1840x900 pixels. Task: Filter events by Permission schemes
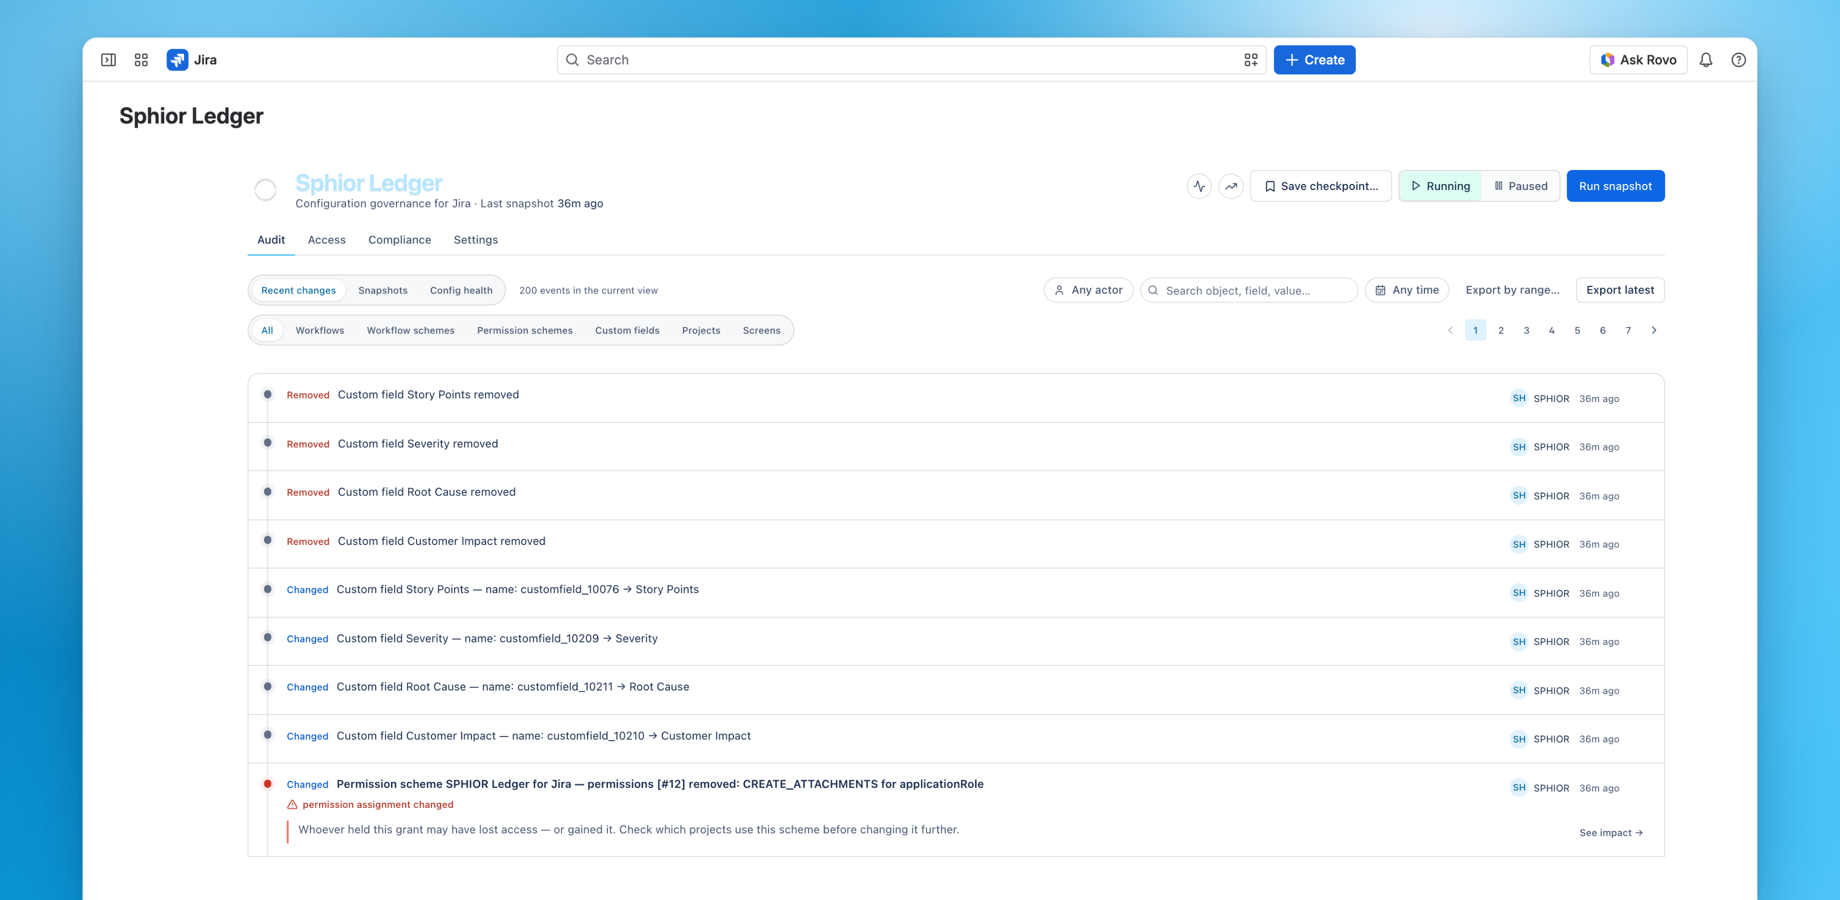(x=525, y=330)
